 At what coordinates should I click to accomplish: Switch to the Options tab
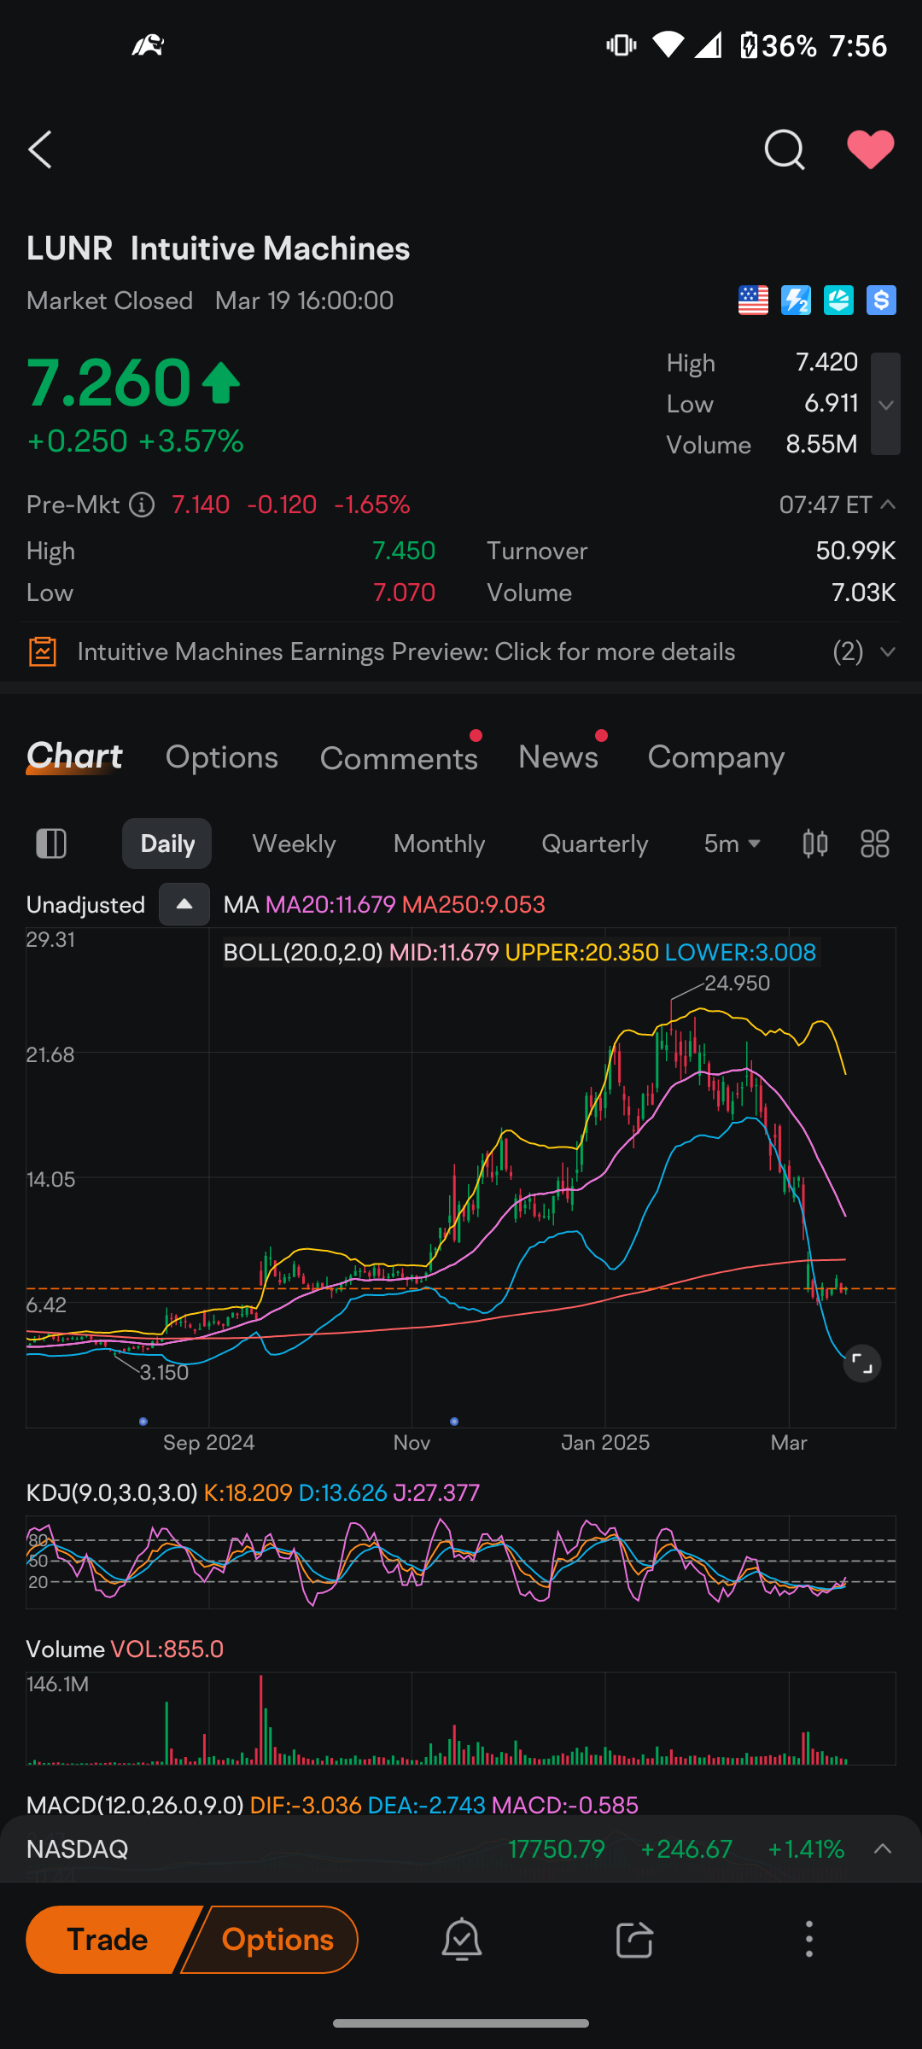[222, 758]
